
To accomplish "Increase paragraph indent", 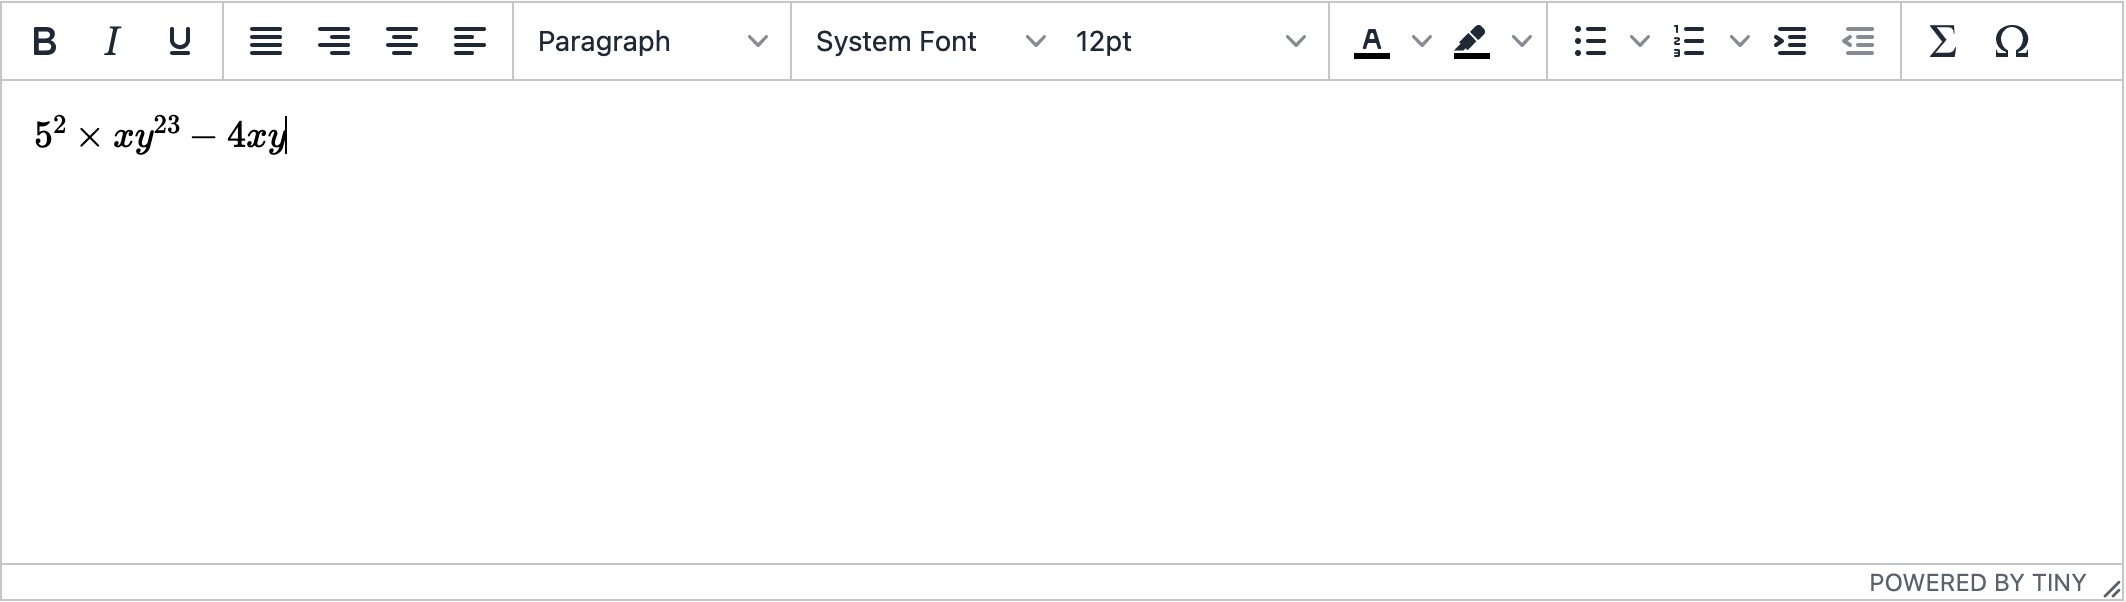I will pyautogui.click(x=1790, y=41).
